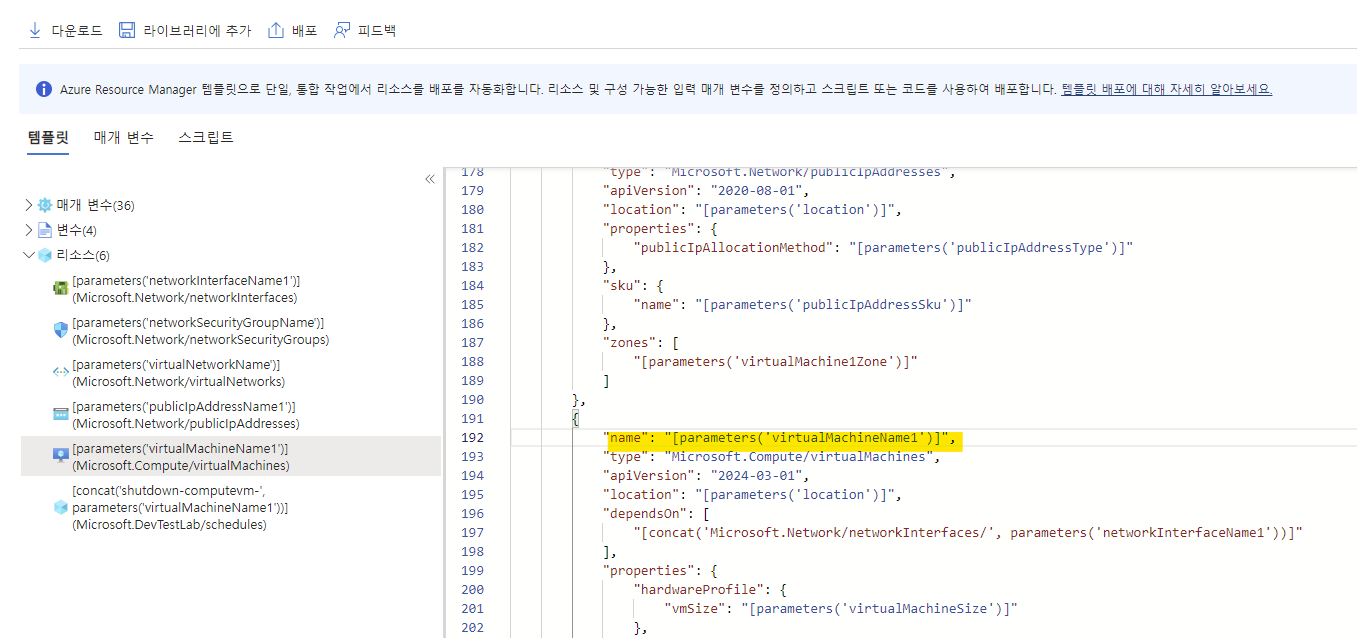
Task: Click the "dependsOn": [ code line
Action: click(x=655, y=513)
